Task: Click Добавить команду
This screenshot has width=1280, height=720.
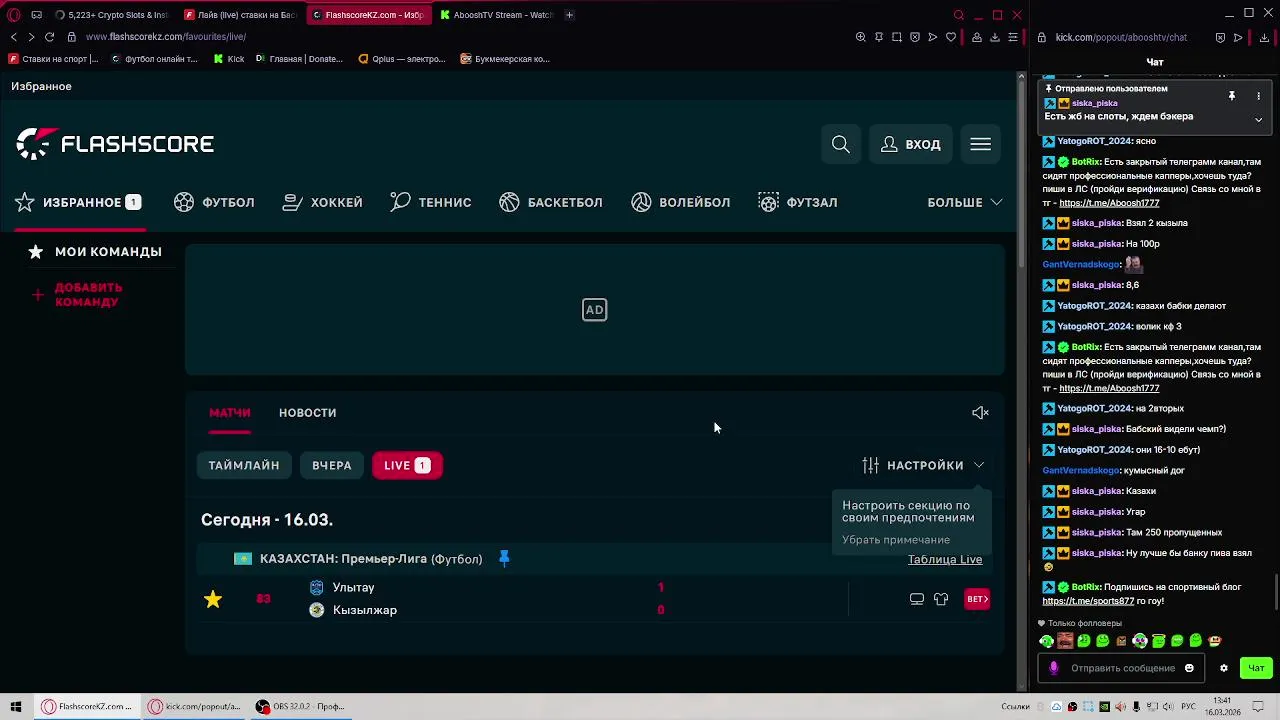Action: 77,295
